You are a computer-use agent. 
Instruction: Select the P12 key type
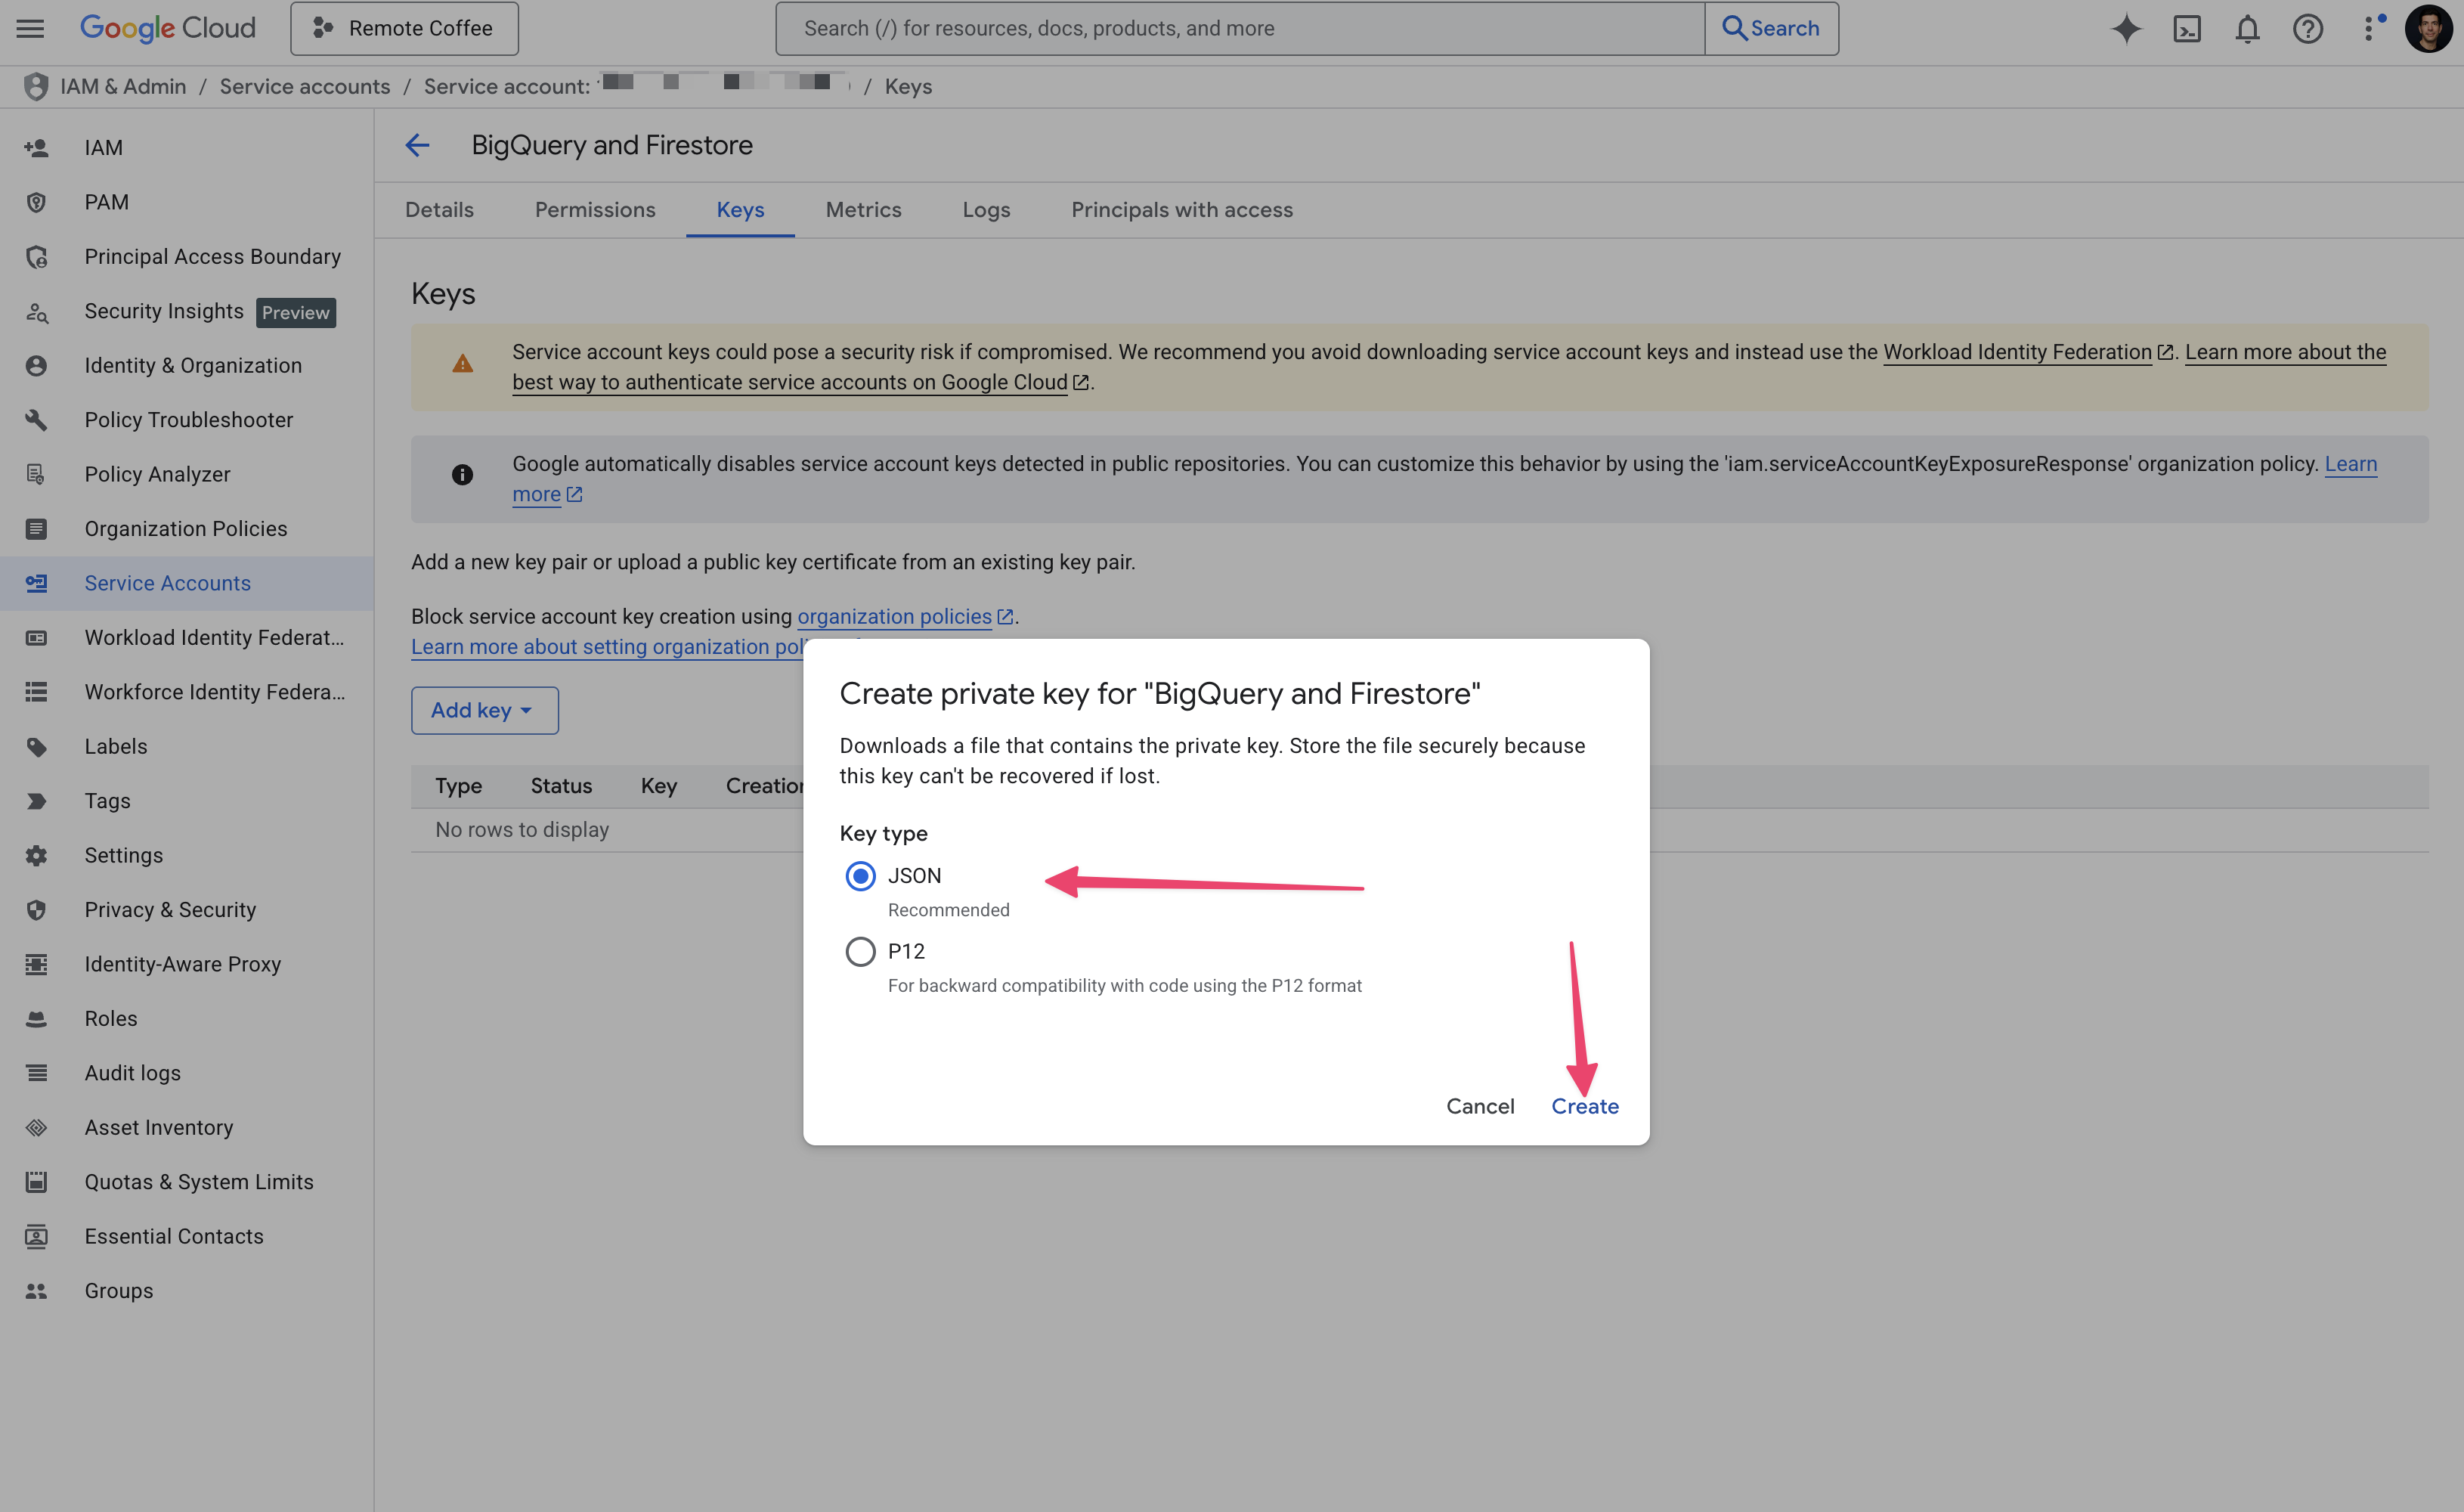860,951
